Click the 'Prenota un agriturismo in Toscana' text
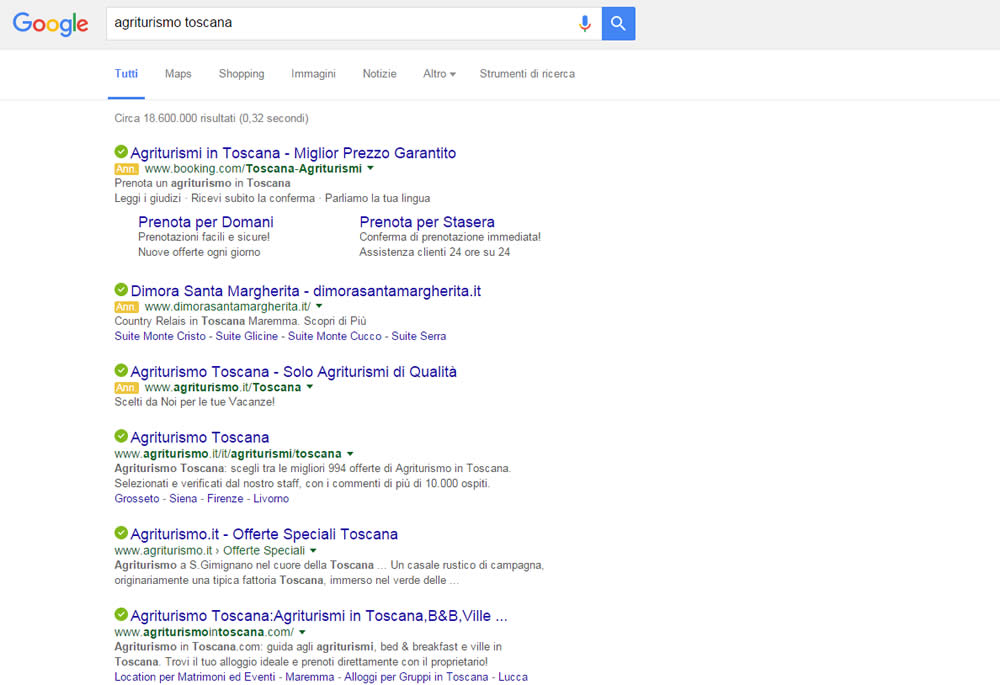1000x685 pixels. click(x=202, y=183)
